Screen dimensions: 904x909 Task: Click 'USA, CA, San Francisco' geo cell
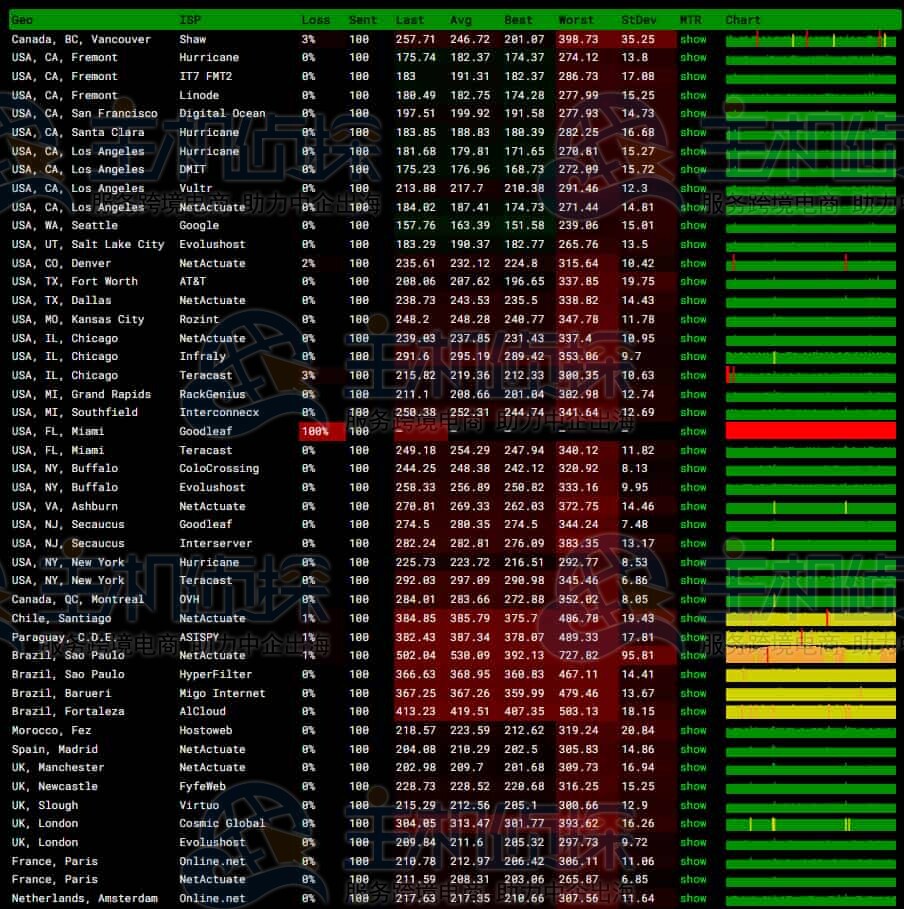(x=85, y=114)
